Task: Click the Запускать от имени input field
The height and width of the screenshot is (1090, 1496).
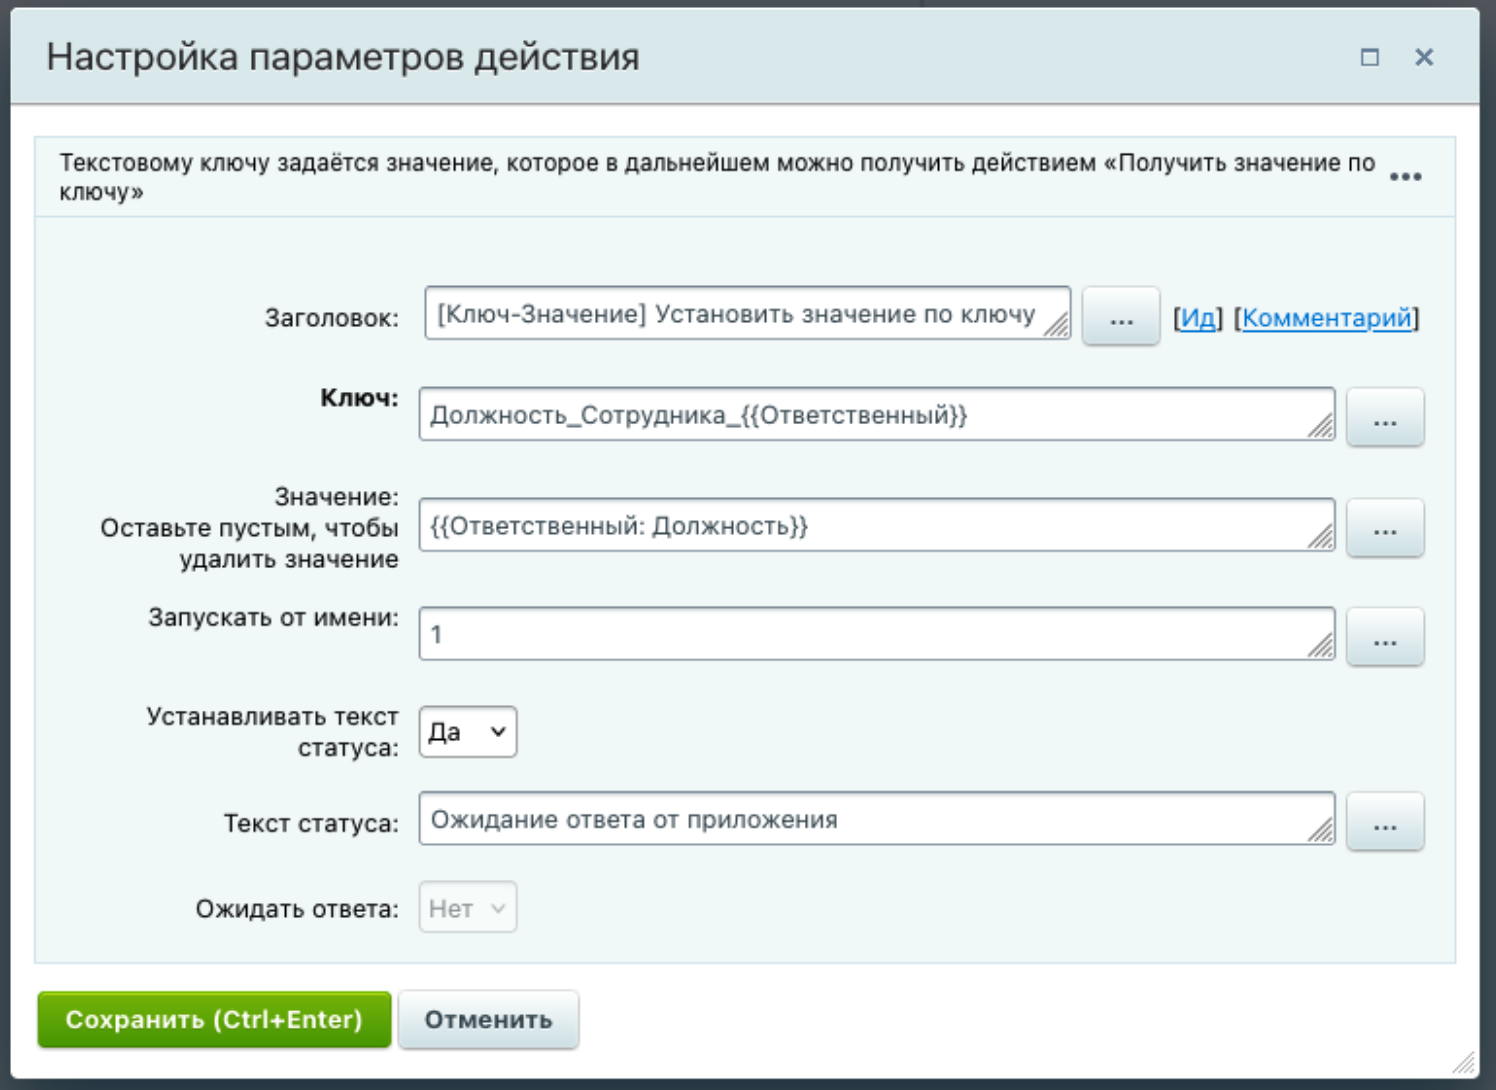Action: tap(865, 634)
